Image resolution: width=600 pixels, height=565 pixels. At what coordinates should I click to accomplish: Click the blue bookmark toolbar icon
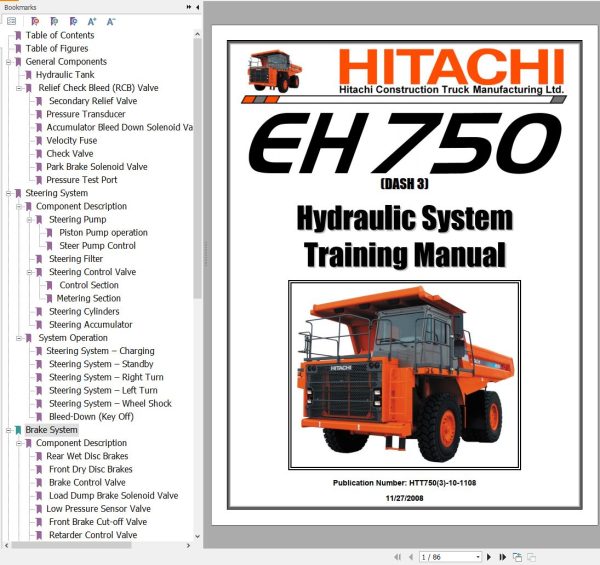point(73,21)
